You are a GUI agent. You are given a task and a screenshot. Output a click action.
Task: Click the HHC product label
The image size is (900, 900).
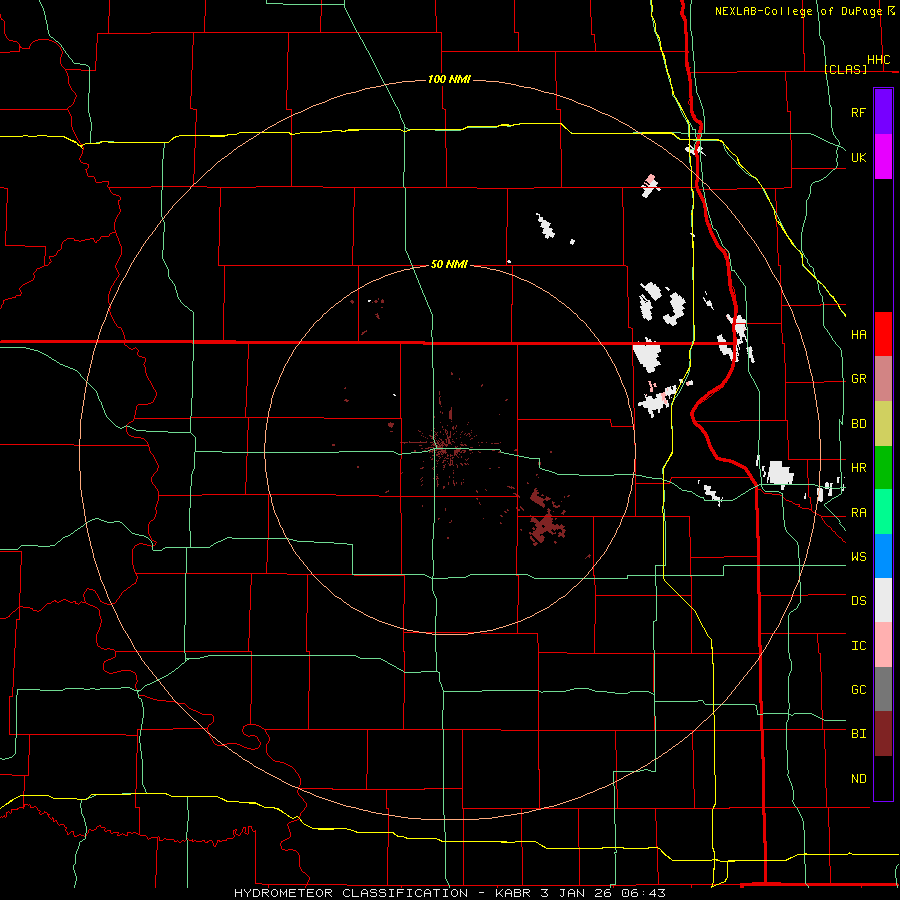tap(879, 60)
